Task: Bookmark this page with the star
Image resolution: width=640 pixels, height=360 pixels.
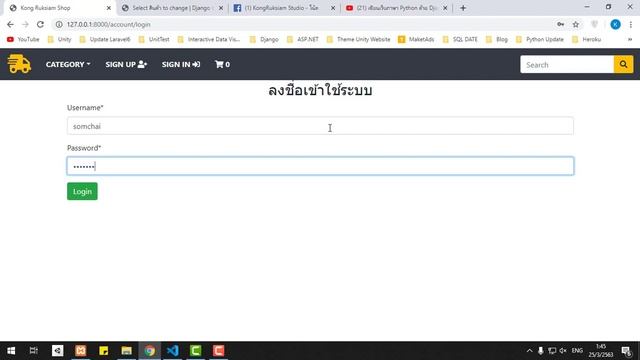Action: click(x=576, y=24)
